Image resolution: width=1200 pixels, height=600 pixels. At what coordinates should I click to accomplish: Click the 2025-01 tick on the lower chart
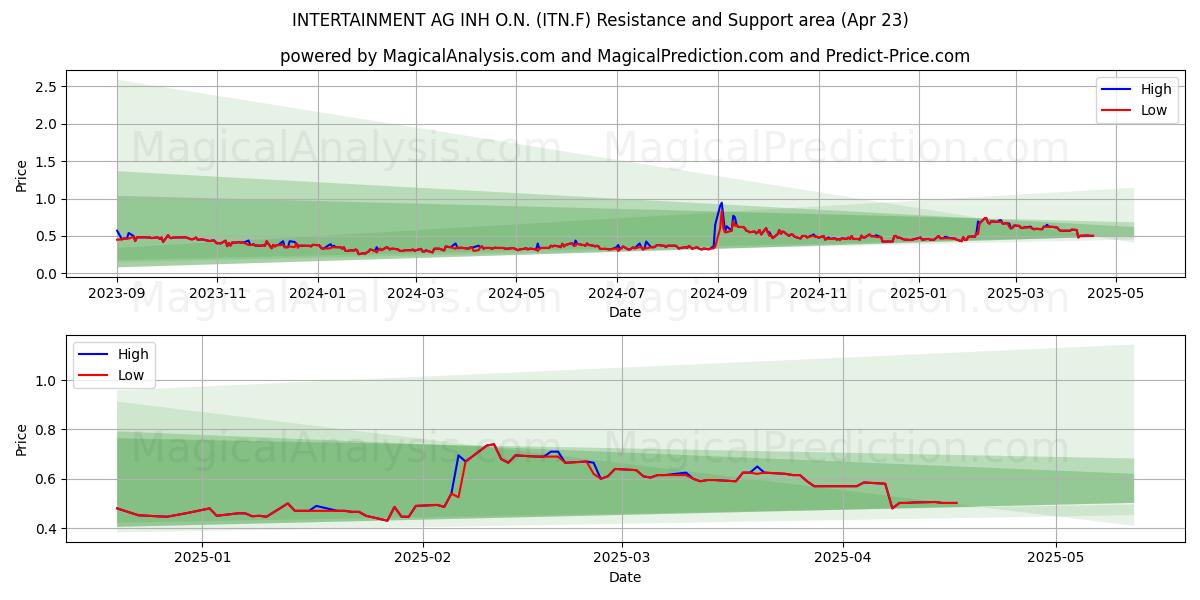click(x=202, y=558)
